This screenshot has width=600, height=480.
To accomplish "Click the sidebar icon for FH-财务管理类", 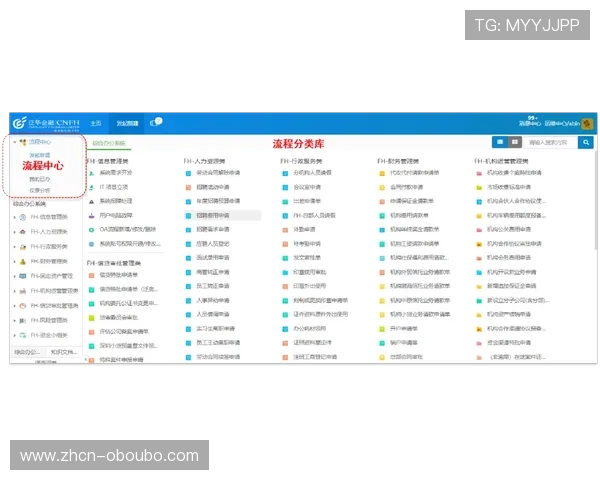I will click(x=23, y=262).
